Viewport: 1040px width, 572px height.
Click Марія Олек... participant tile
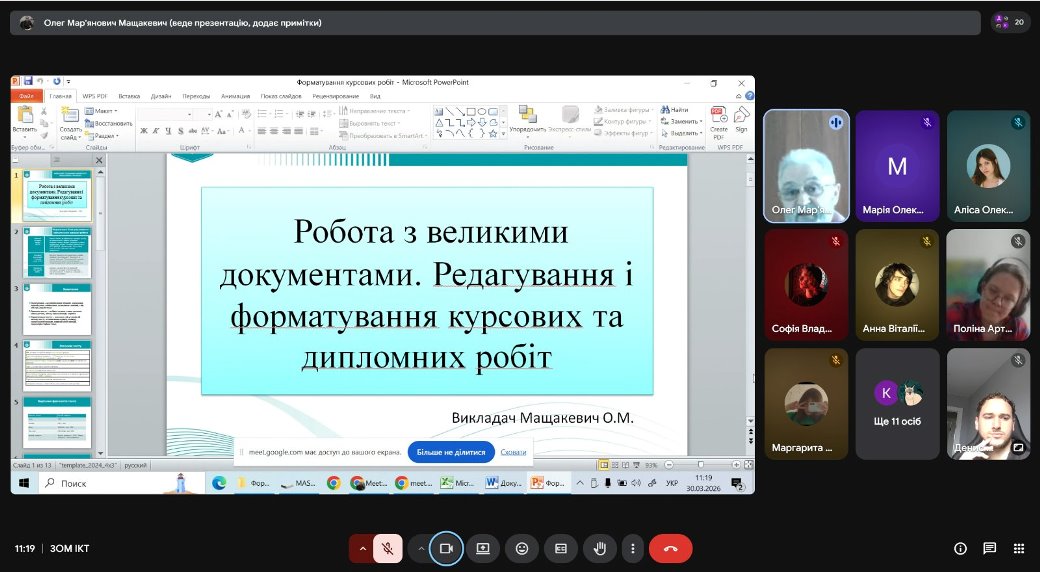[897, 165]
